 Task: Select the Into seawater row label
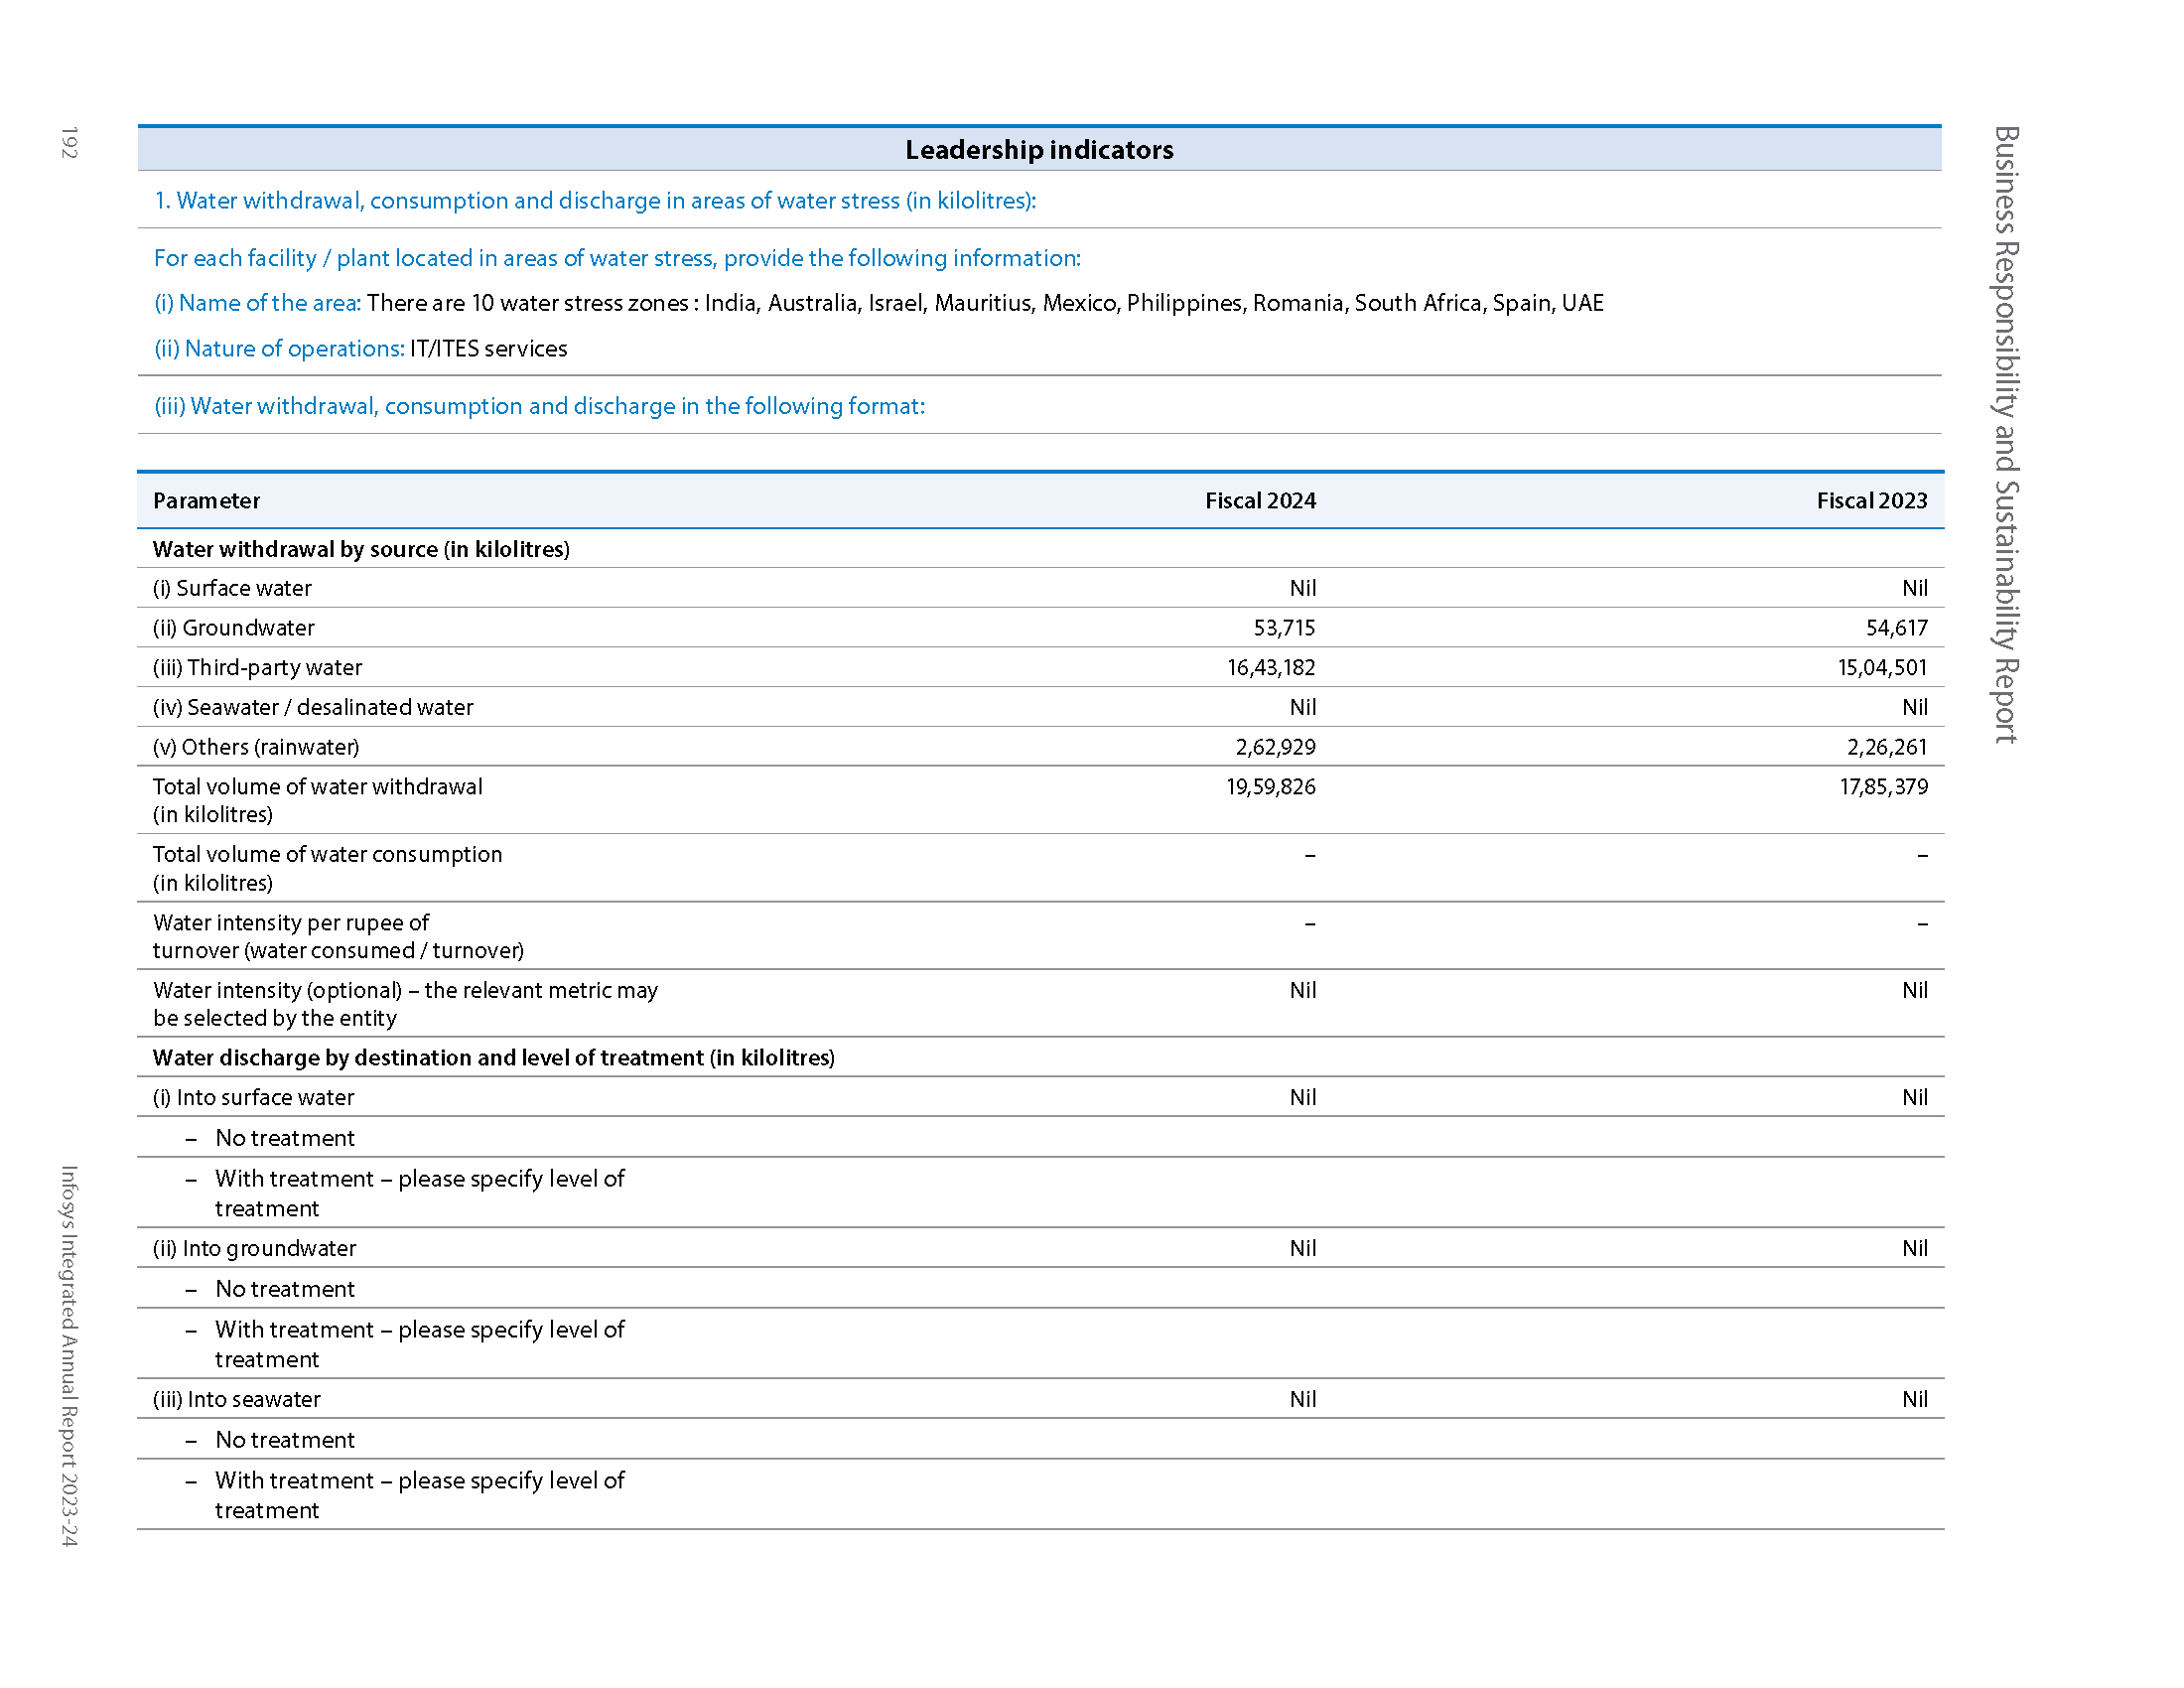(x=236, y=1400)
